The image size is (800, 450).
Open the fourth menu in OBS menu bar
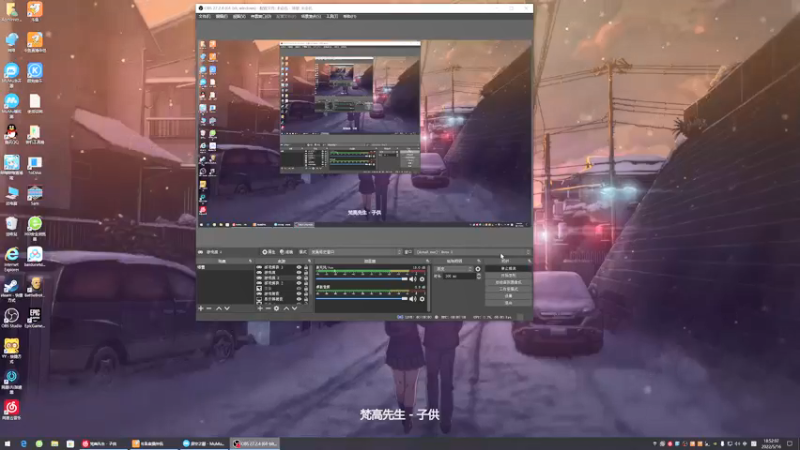pos(260,16)
